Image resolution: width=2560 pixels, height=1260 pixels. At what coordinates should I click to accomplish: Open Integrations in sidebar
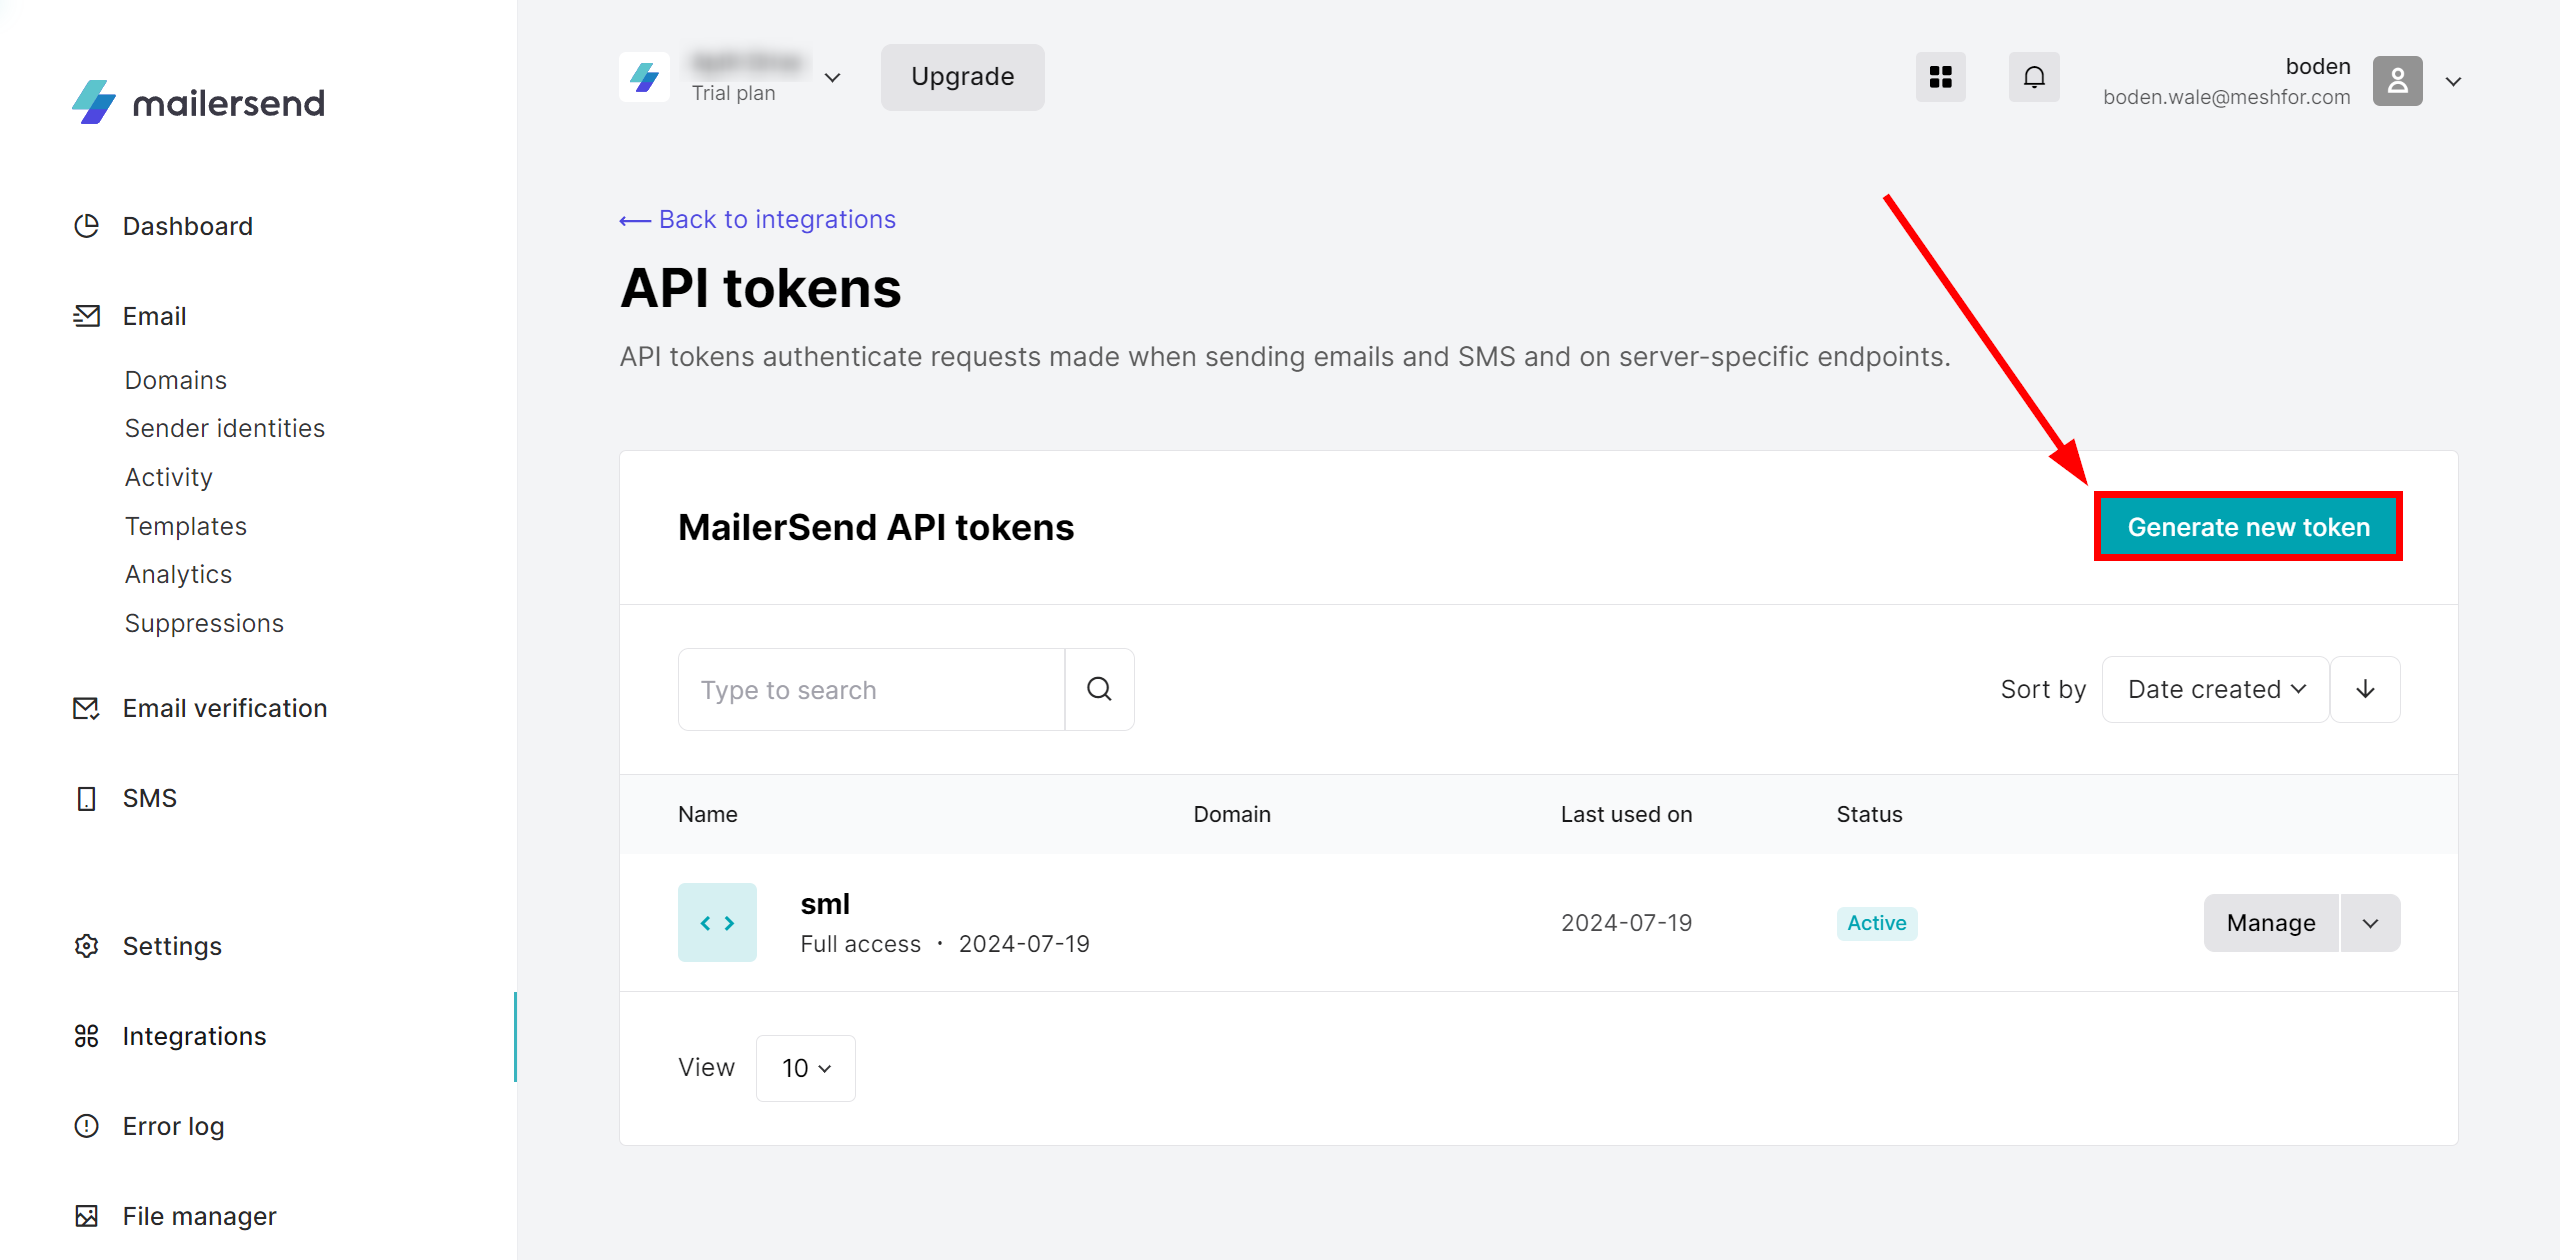[x=194, y=1036]
